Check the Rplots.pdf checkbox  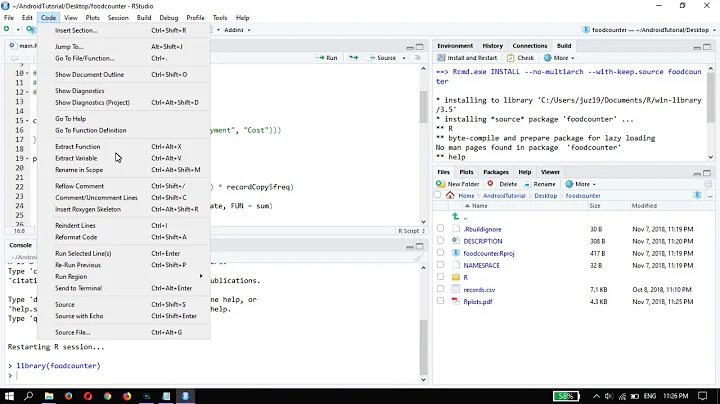click(x=440, y=301)
